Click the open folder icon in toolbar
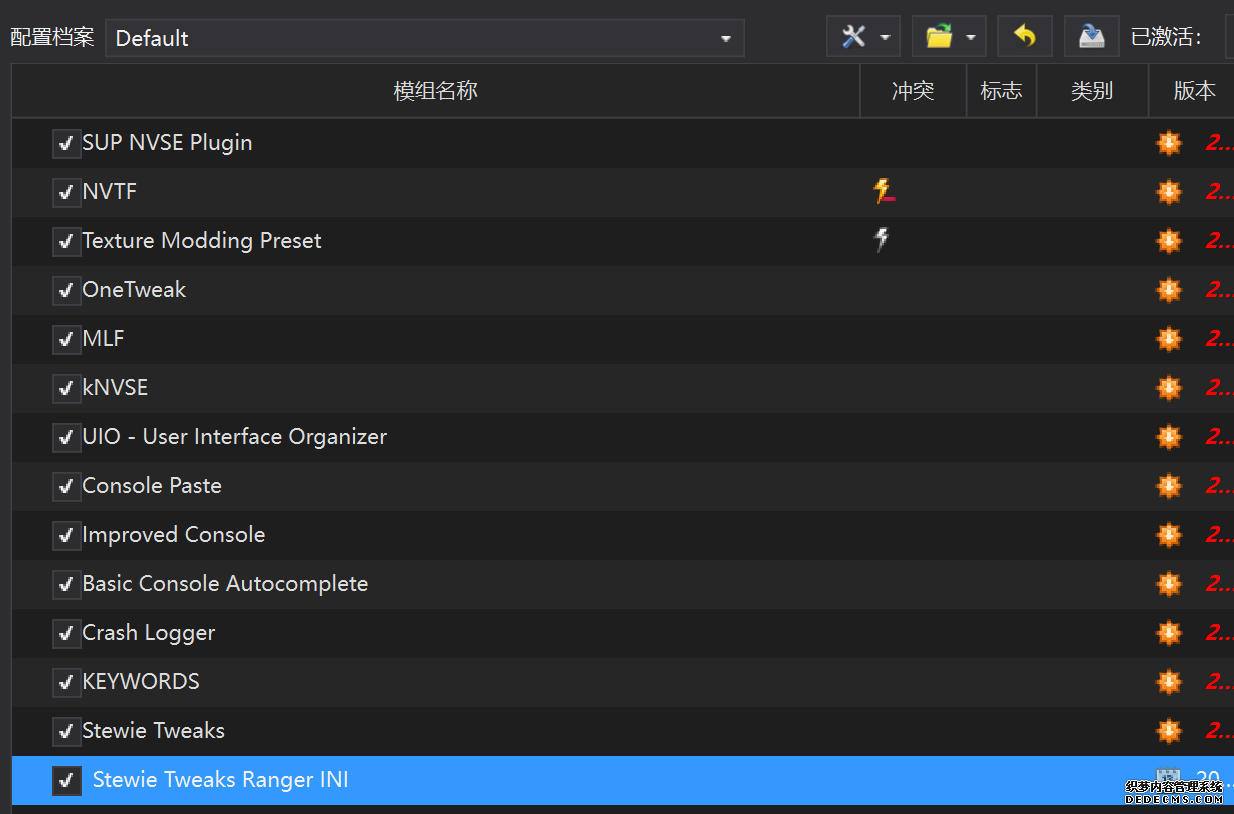1234x814 pixels. (938, 38)
